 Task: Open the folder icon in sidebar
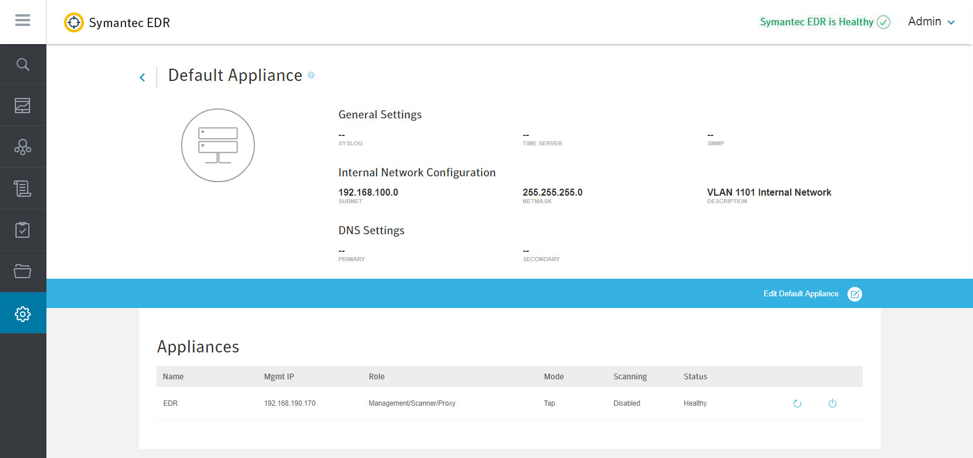tap(22, 271)
